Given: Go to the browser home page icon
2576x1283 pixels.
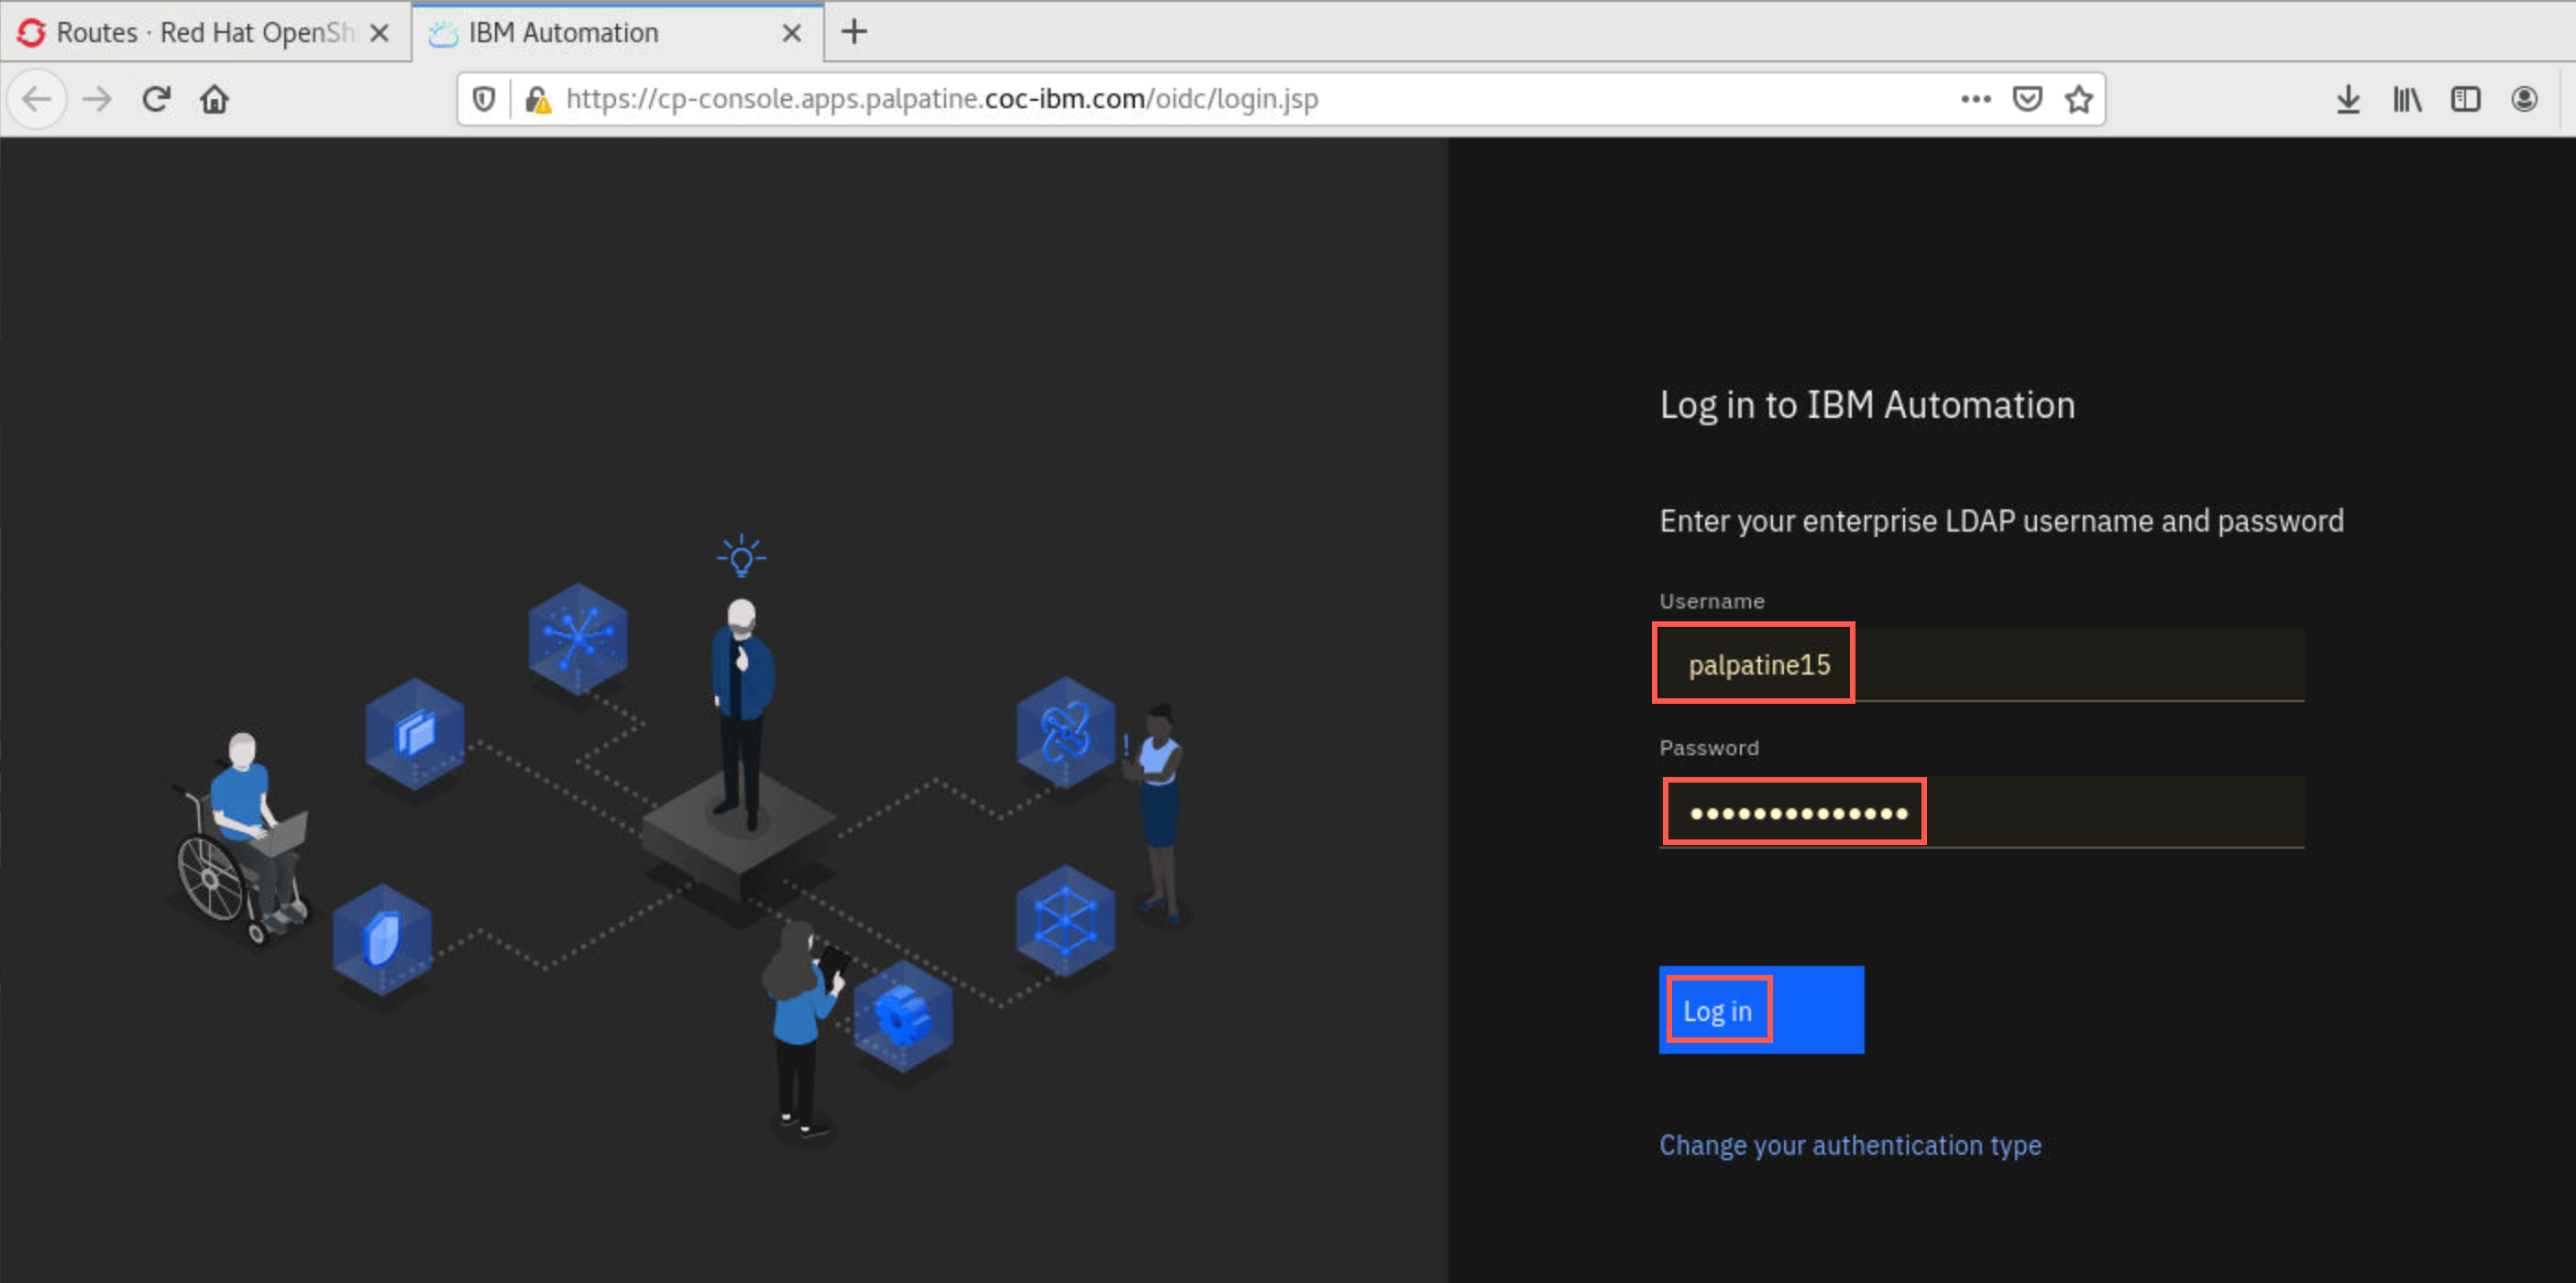Looking at the screenshot, I should 214,99.
